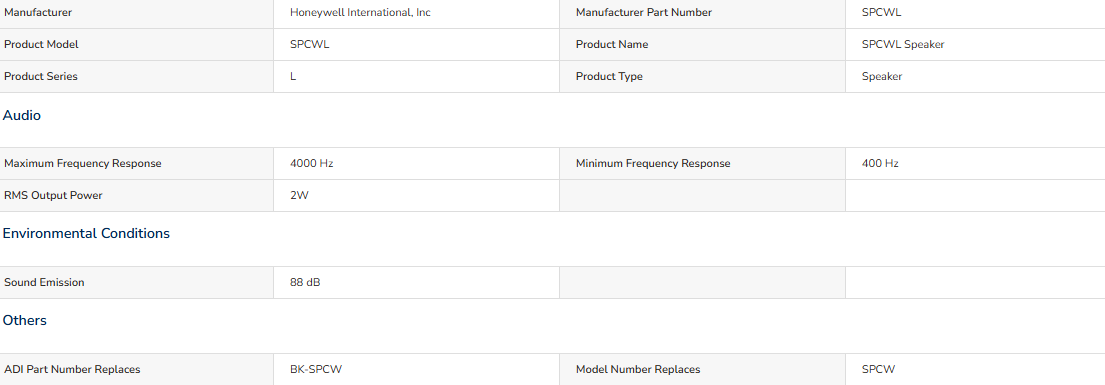Click the Honeywell International, Inc manufacturer value
Viewport: 1105px width, 385px height.
[360, 13]
